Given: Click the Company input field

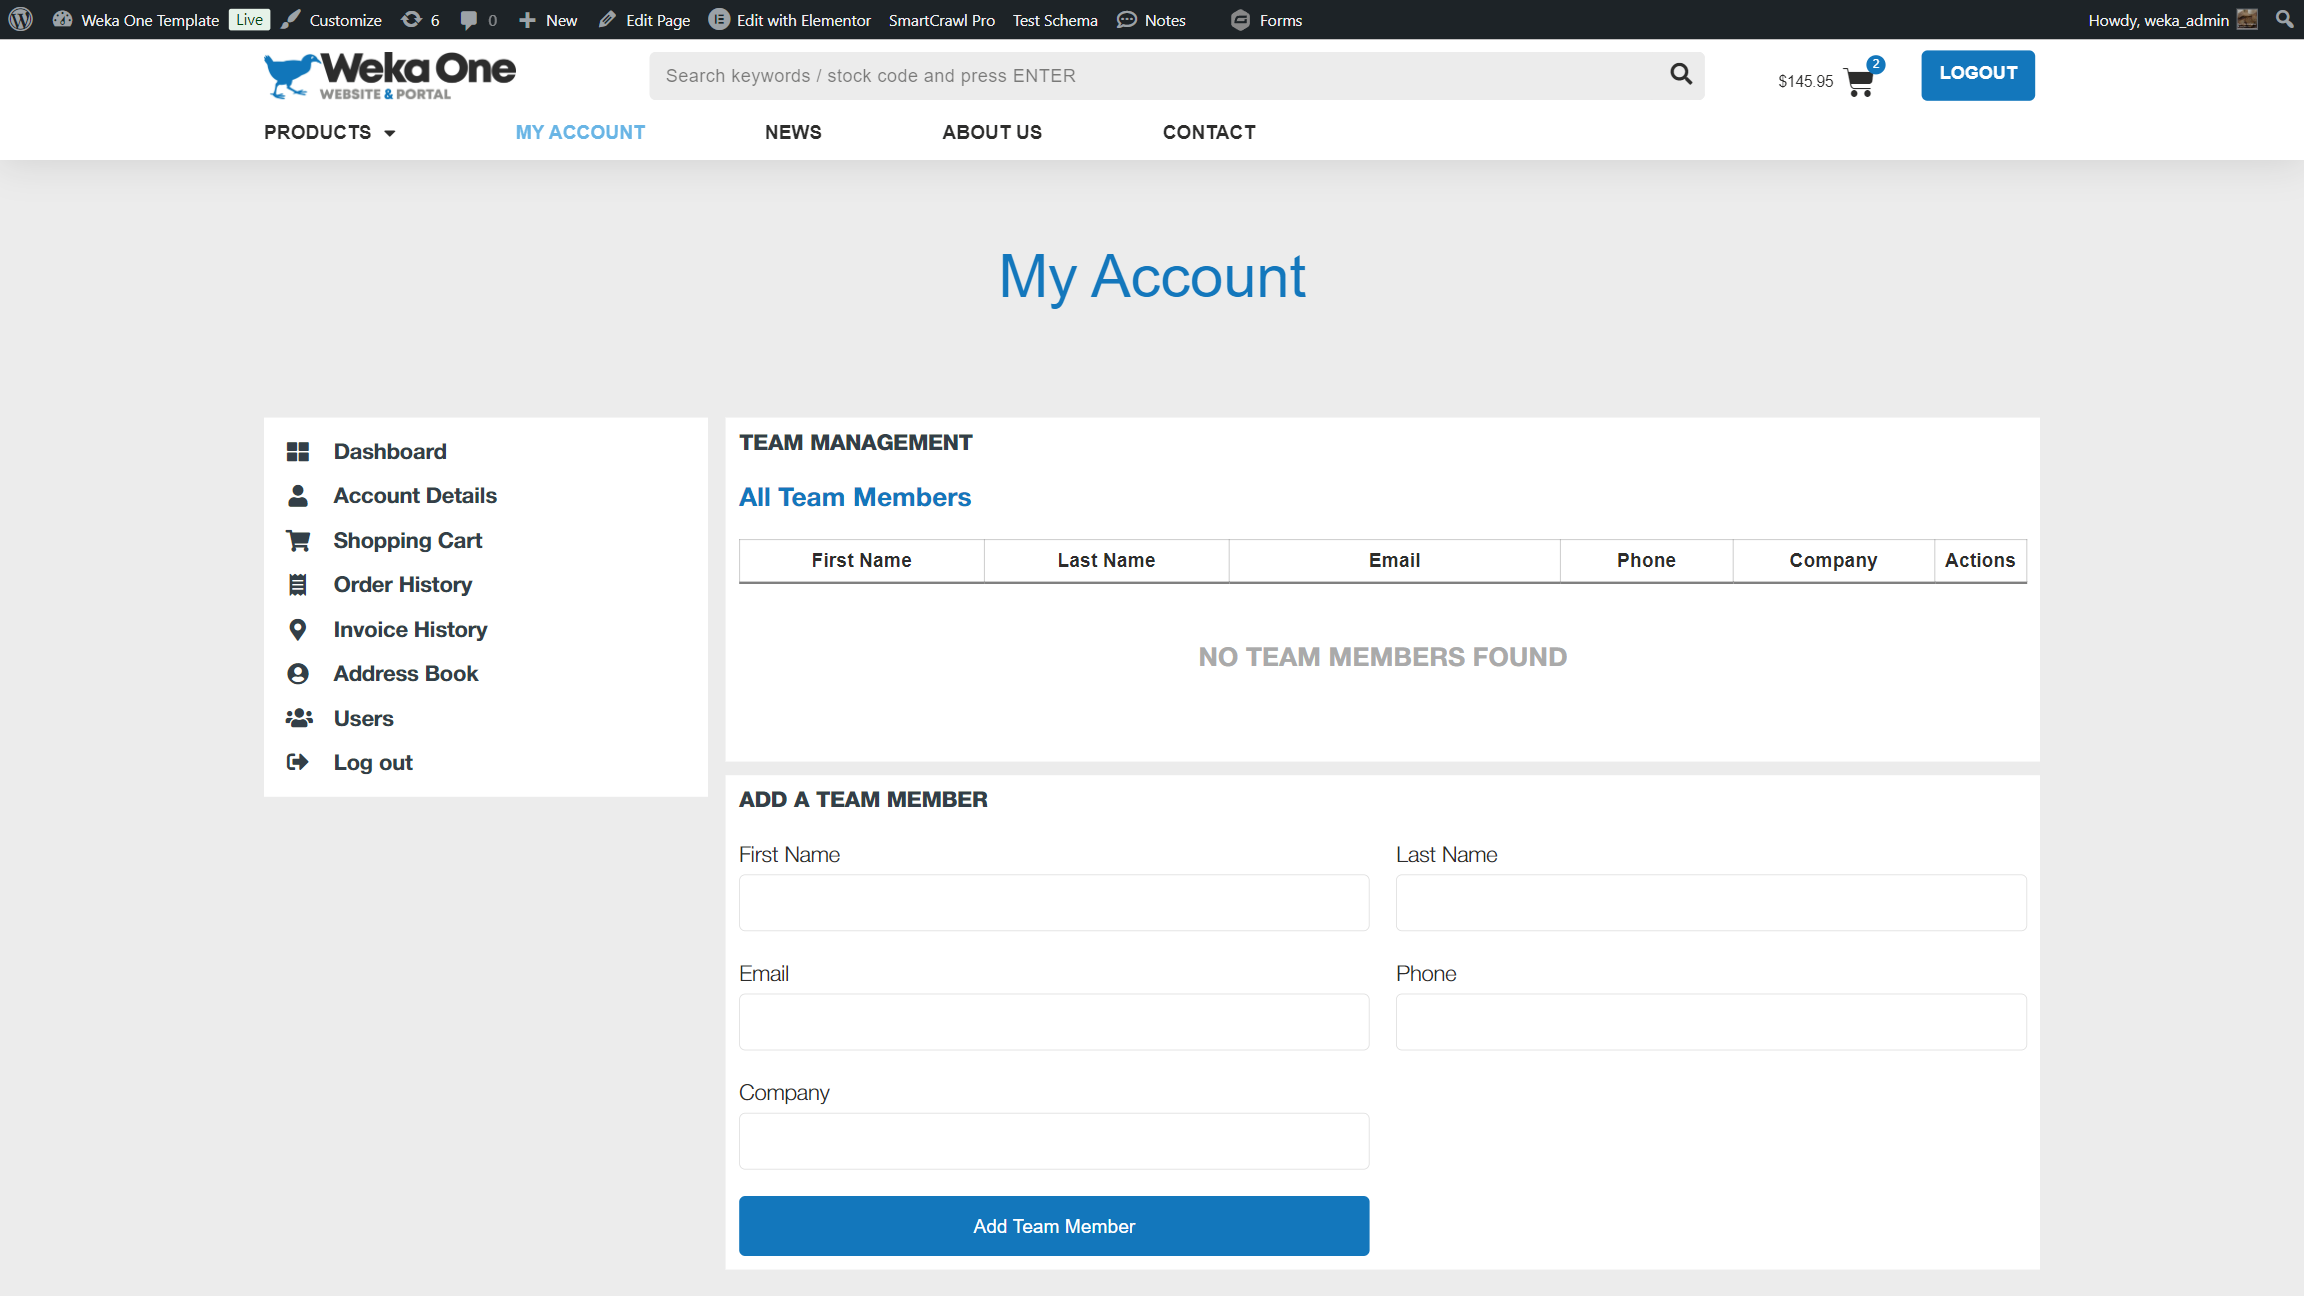Looking at the screenshot, I should (x=1054, y=1141).
